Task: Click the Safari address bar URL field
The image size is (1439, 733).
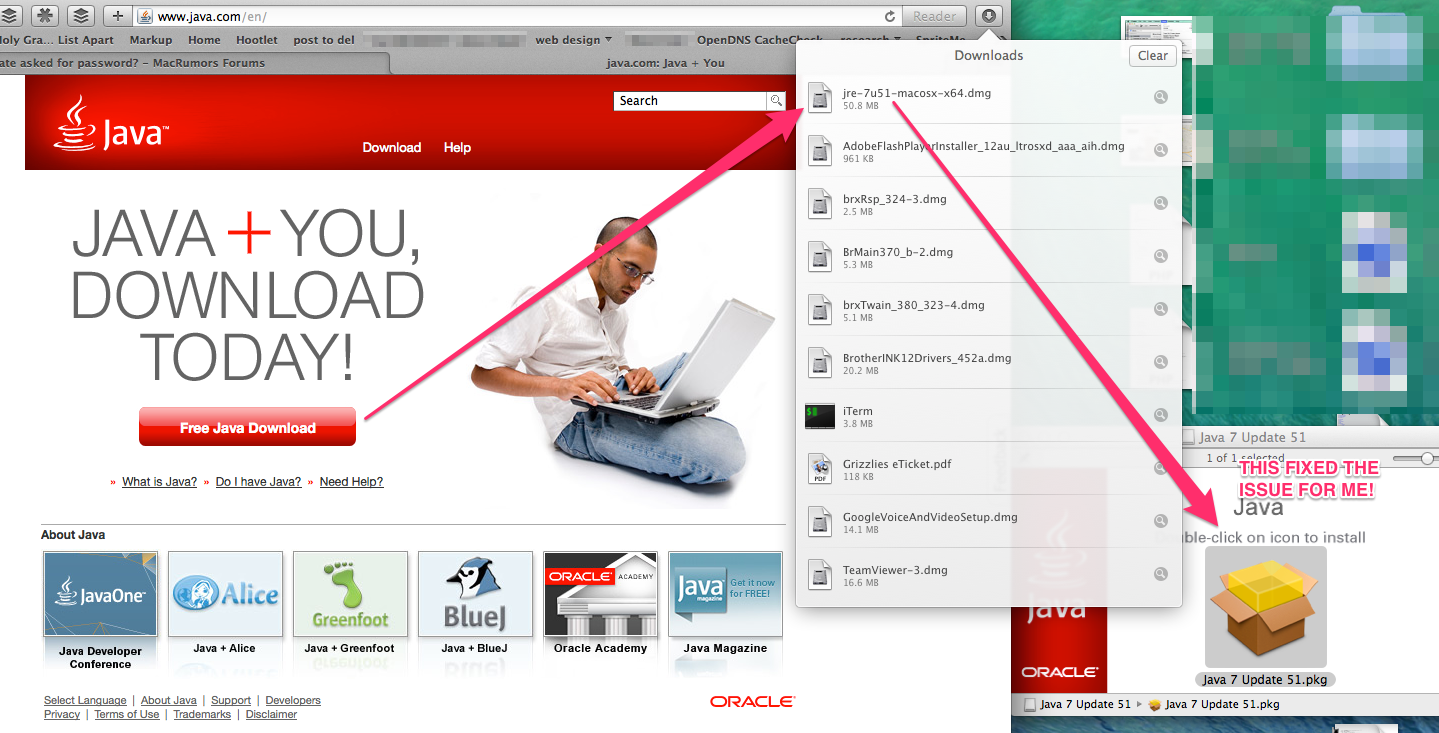Action: (x=518, y=16)
